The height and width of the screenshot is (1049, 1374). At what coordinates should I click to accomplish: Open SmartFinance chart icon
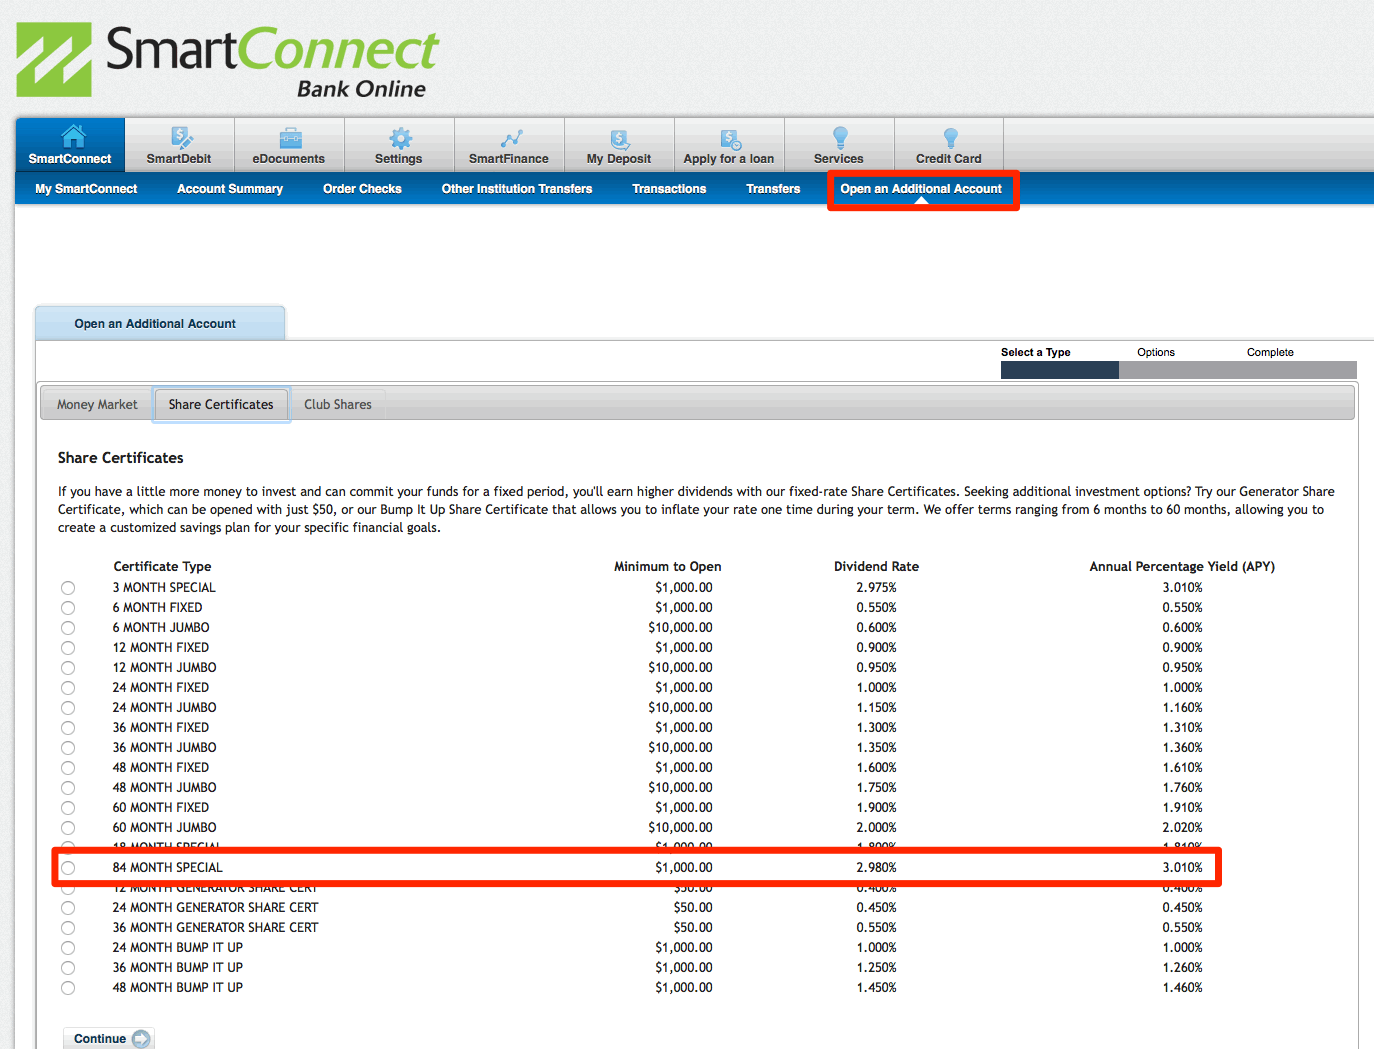click(x=511, y=138)
